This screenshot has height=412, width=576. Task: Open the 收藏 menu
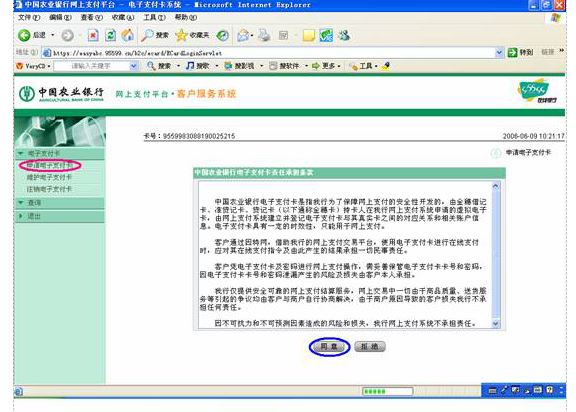123,17
